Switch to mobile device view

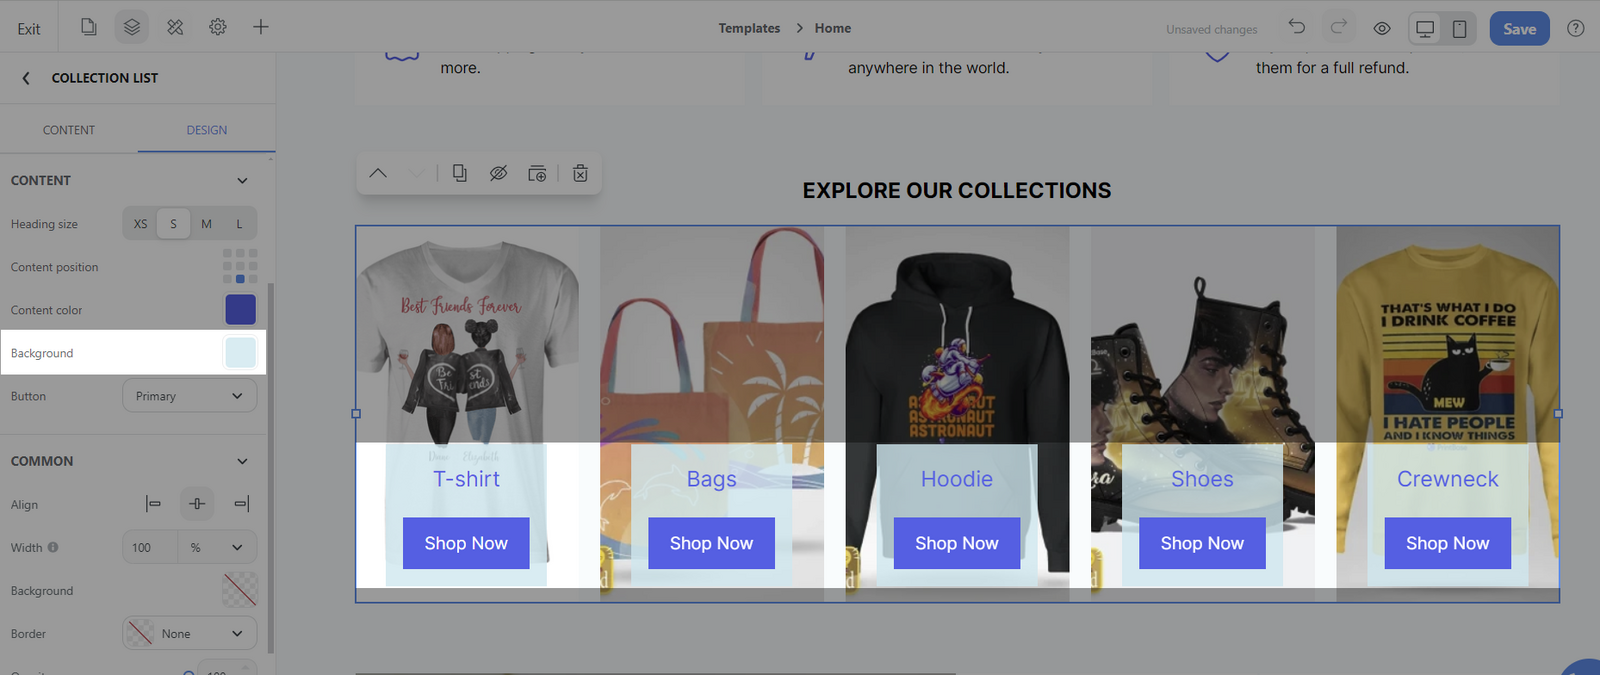pyautogui.click(x=1460, y=28)
